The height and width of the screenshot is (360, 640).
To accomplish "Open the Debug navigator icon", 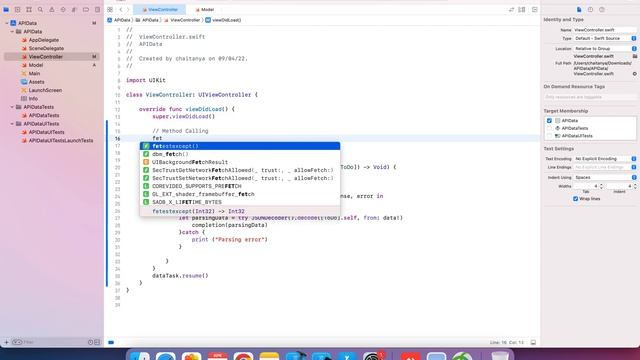I will [74, 9].
